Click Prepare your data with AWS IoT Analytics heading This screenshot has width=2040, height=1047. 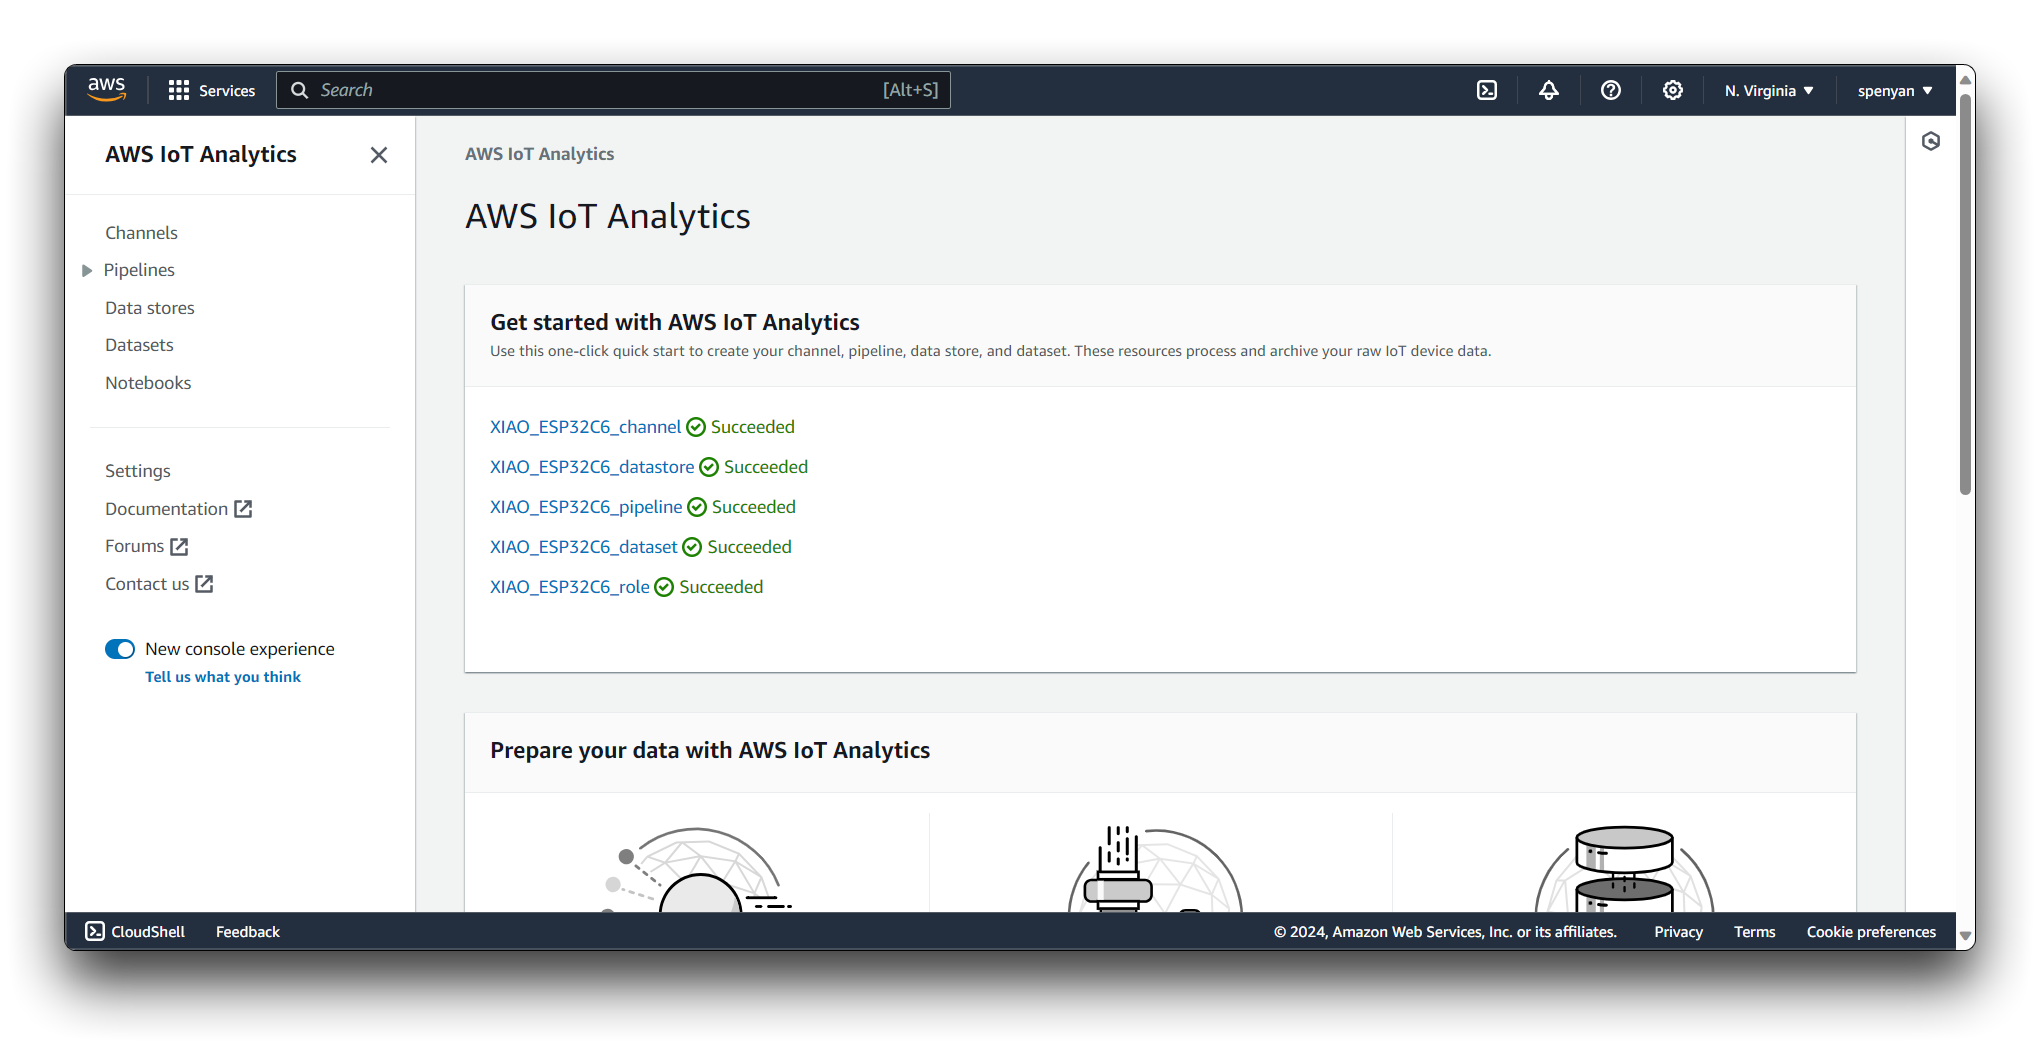pyautogui.click(x=710, y=750)
